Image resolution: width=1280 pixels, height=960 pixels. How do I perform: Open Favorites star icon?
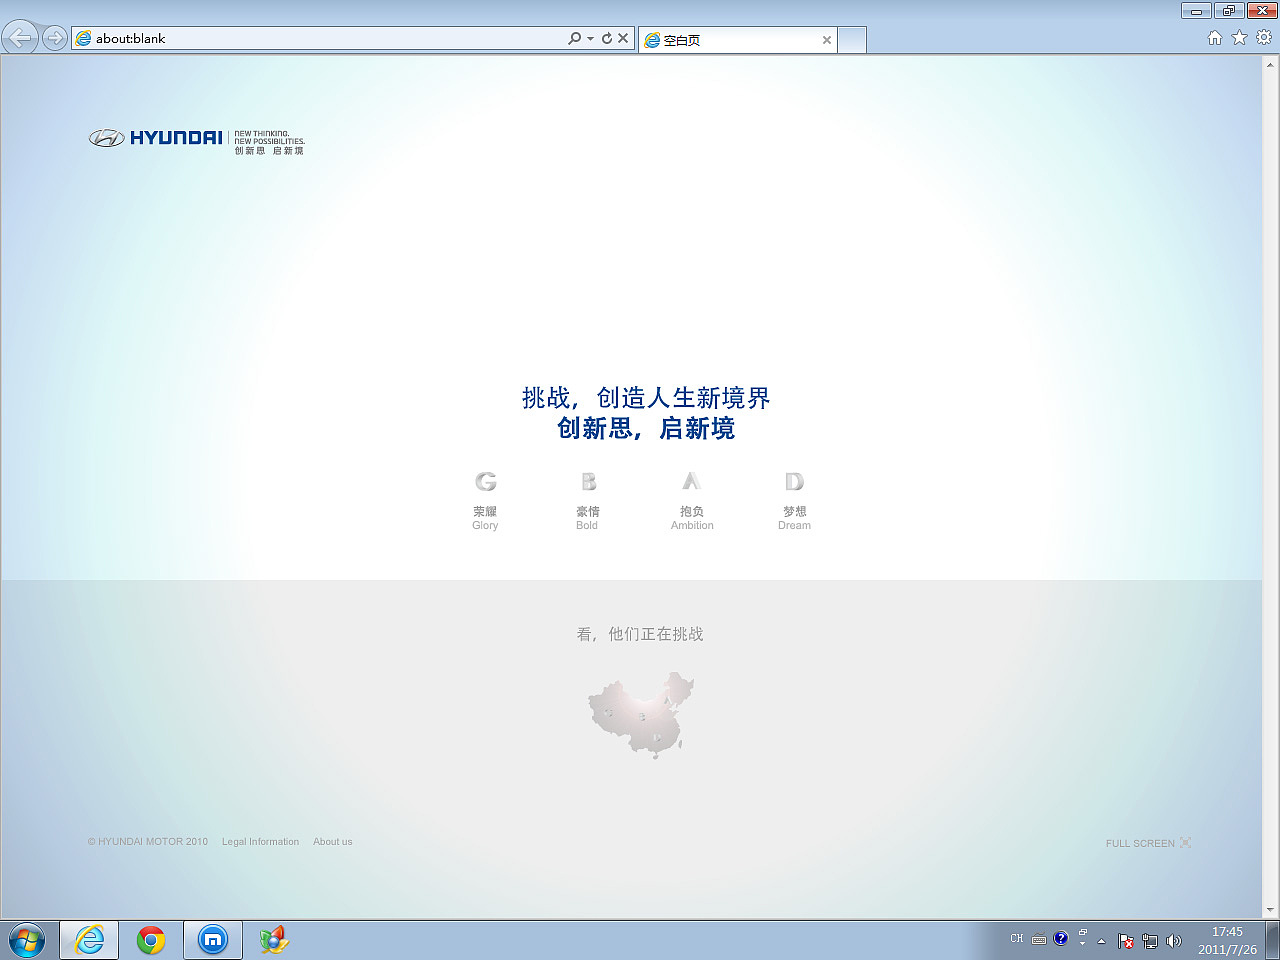coord(1239,37)
